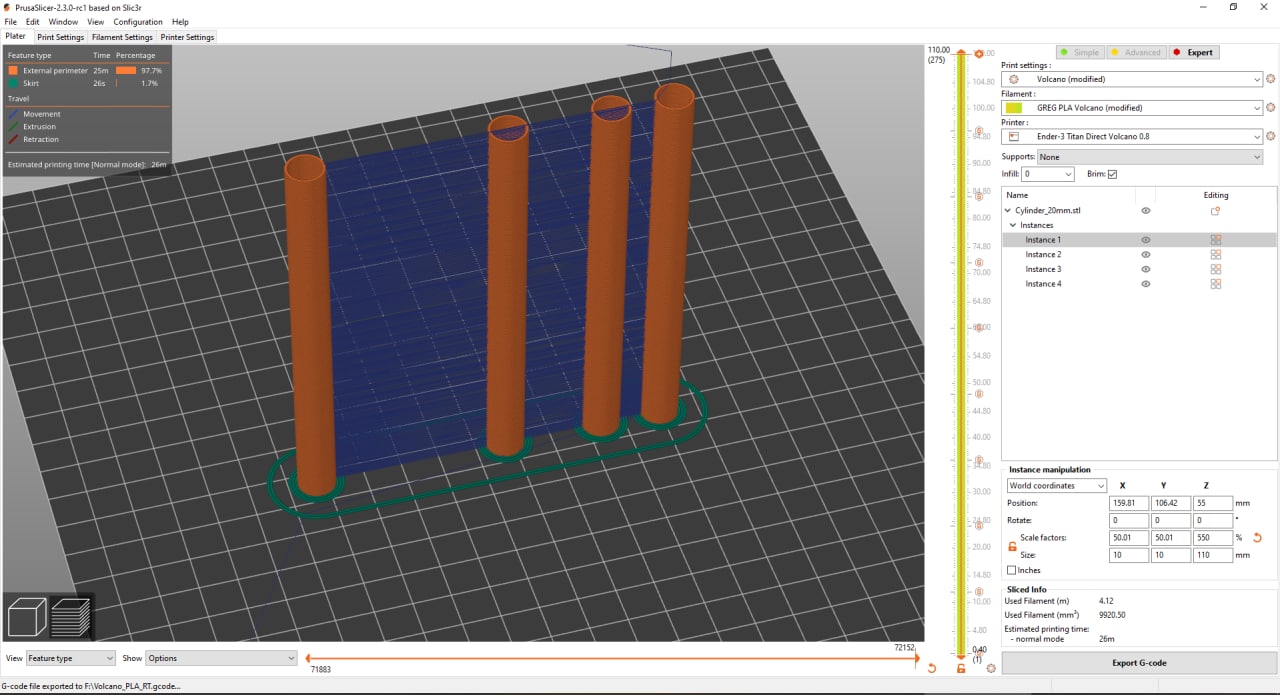The height and width of the screenshot is (695, 1280).
Task: Click the Position X input field
Action: pos(1129,503)
